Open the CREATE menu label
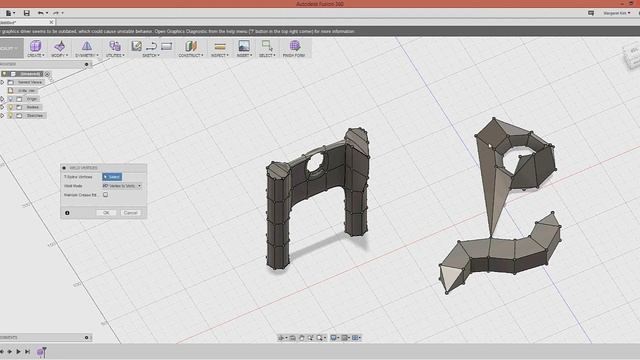 click(36, 55)
